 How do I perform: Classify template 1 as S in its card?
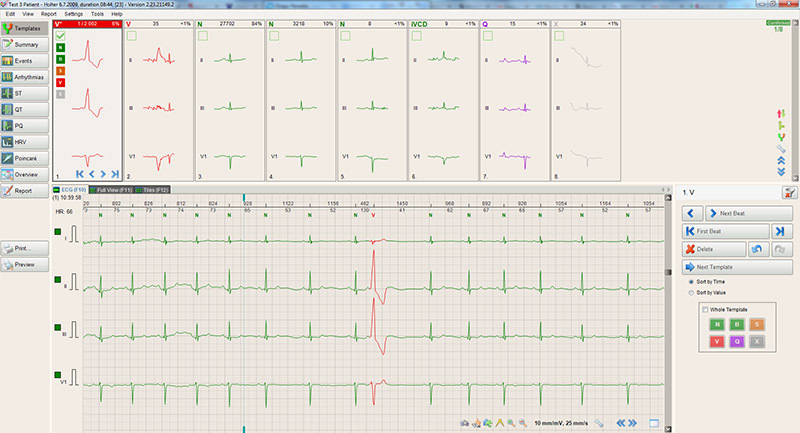[x=60, y=71]
